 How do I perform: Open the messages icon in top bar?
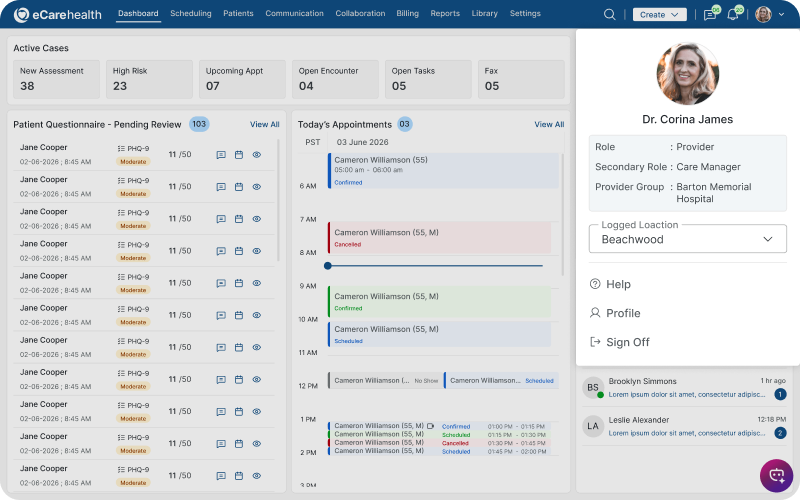coord(710,14)
